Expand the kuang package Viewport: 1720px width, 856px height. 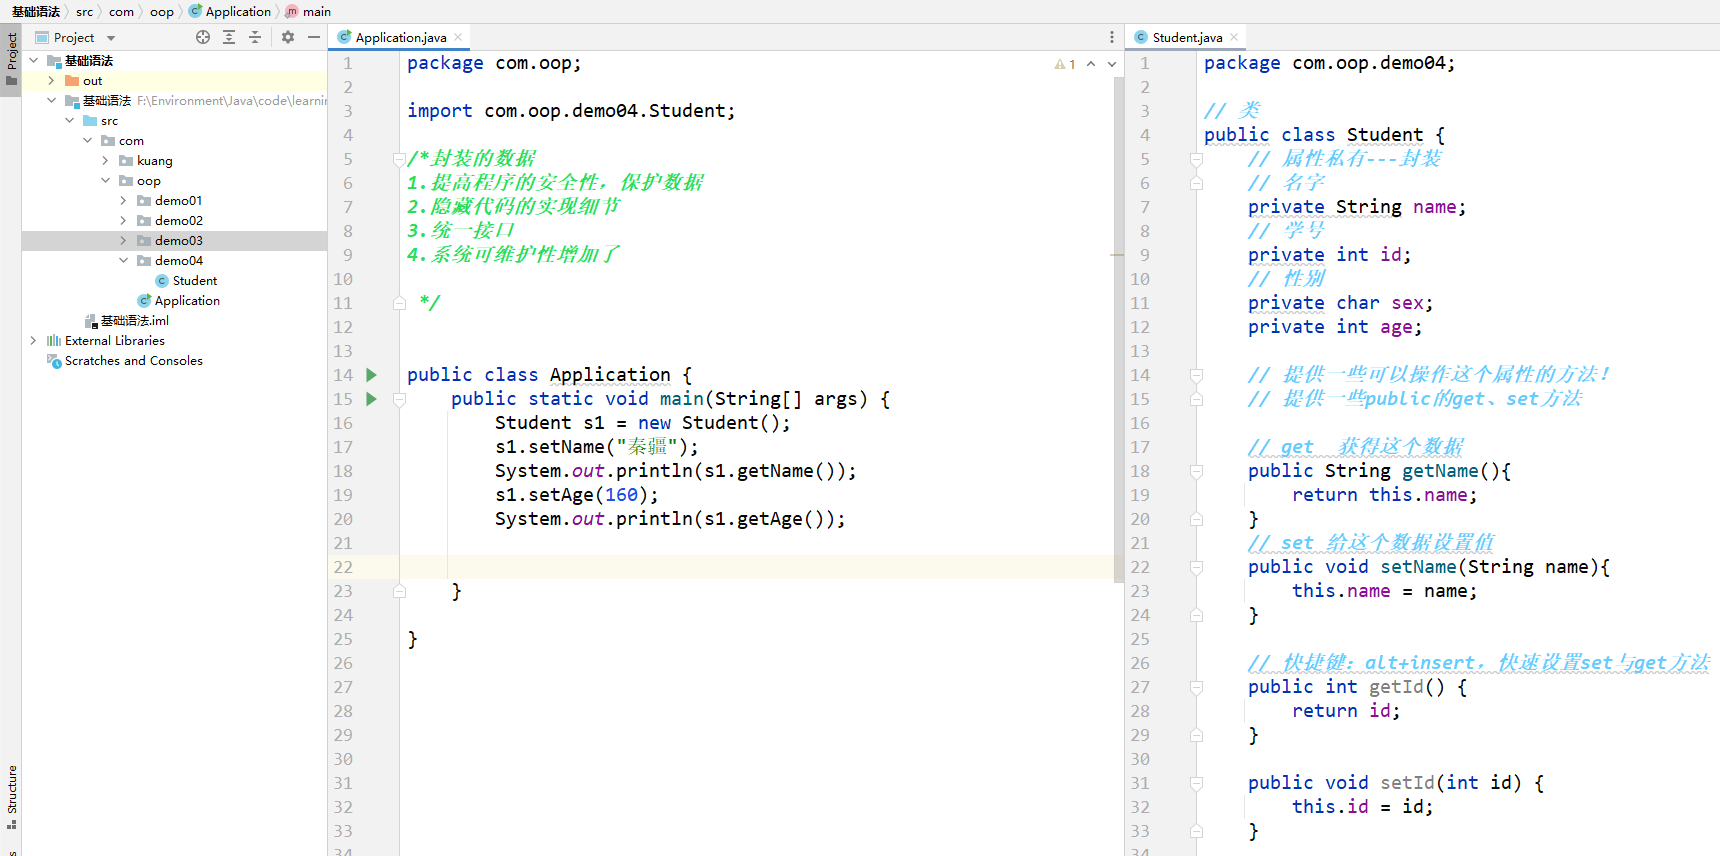pyautogui.click(x=106, y=161)
